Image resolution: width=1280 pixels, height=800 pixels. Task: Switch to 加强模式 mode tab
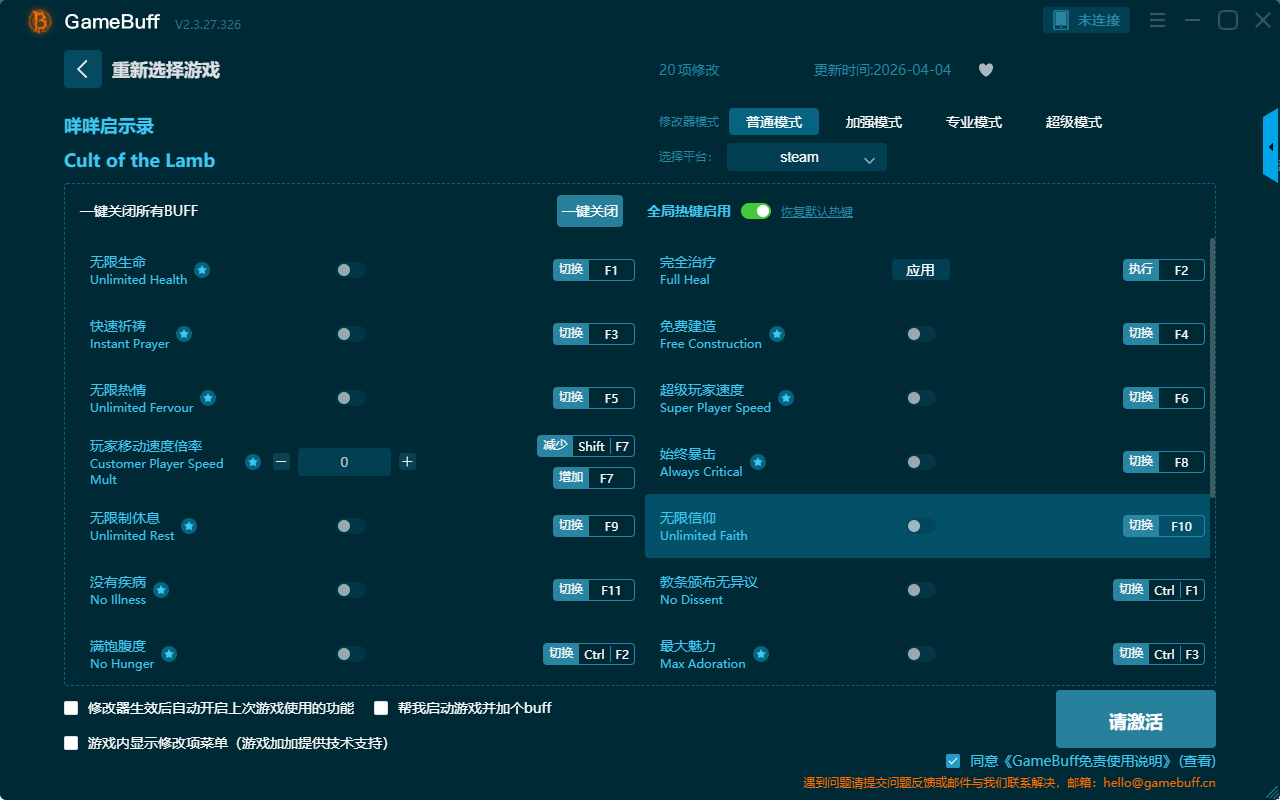click(873, 122)
